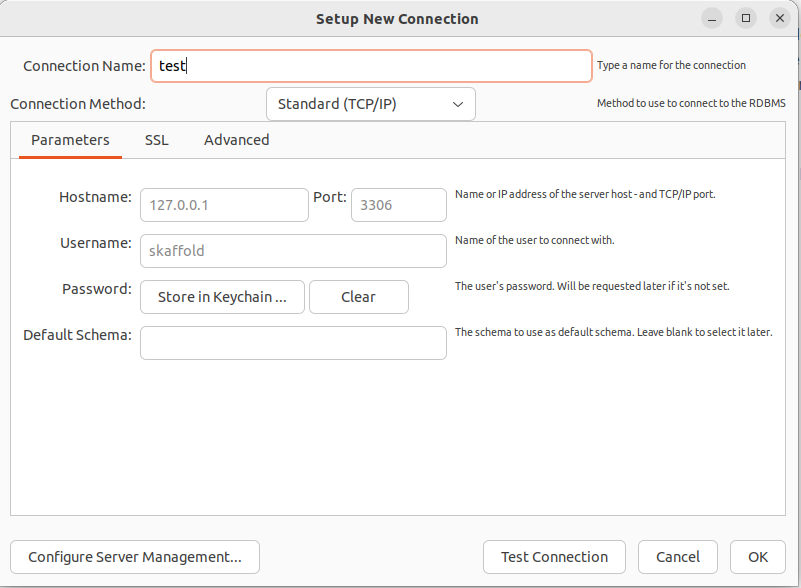Minimize the Setup New Connection window

coord(712,19)
